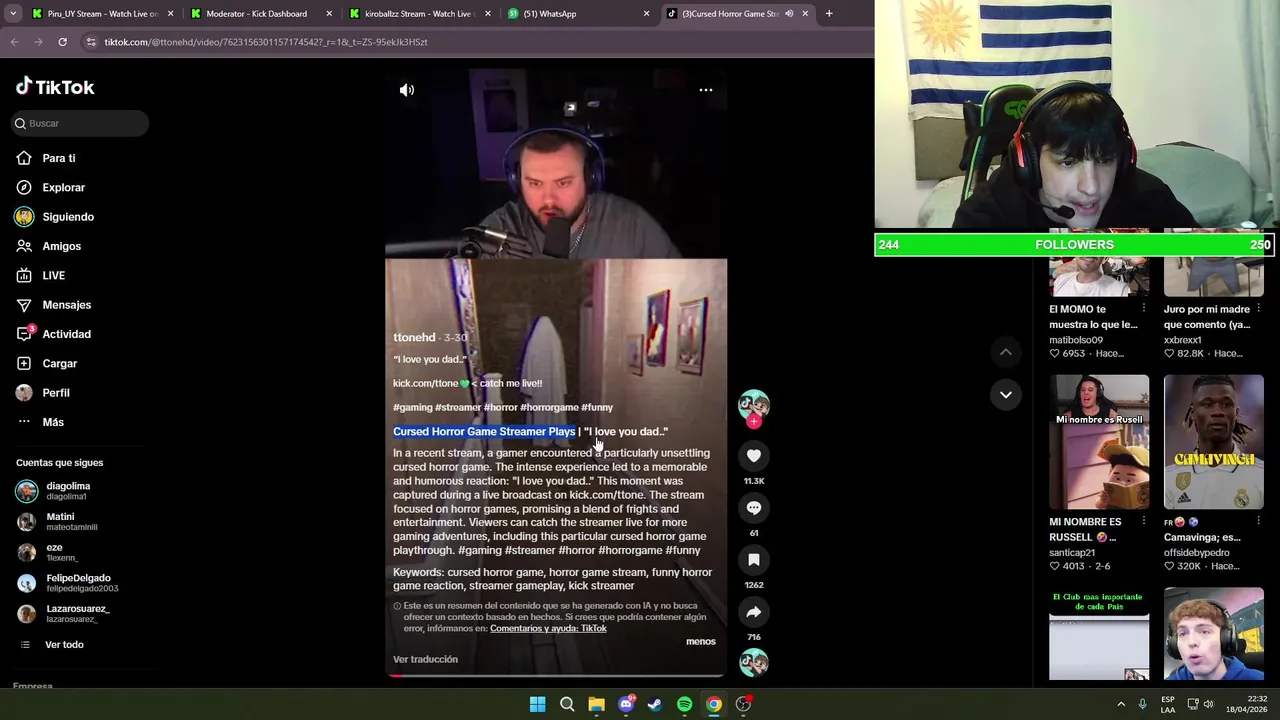Mute the Cursed Horror Game tab audio

pos(789,14)
